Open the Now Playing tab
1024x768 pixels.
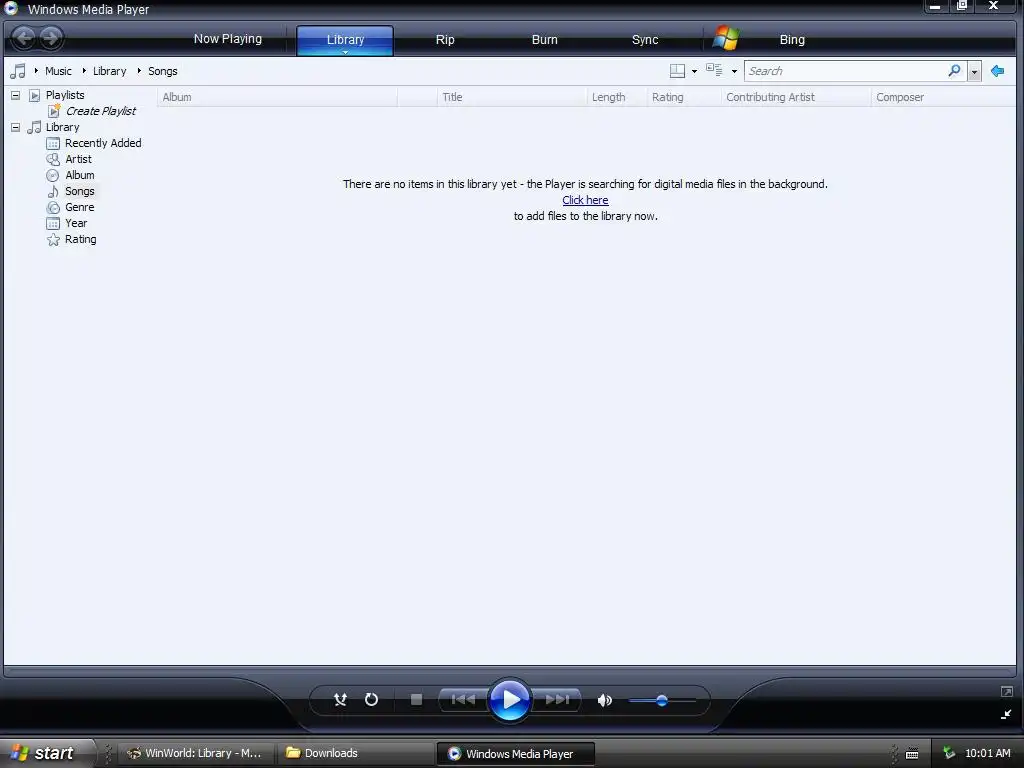point(227,39)
